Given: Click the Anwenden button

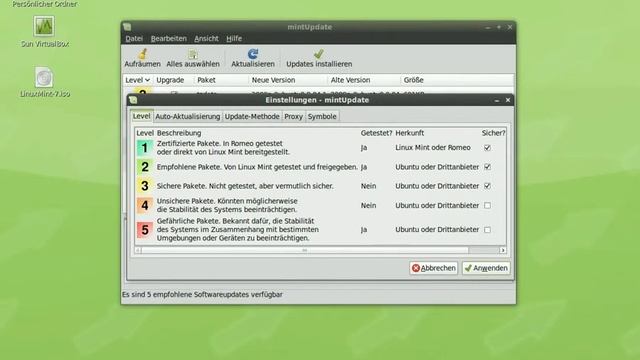Looking at the screenshot, I should (486, 268).
